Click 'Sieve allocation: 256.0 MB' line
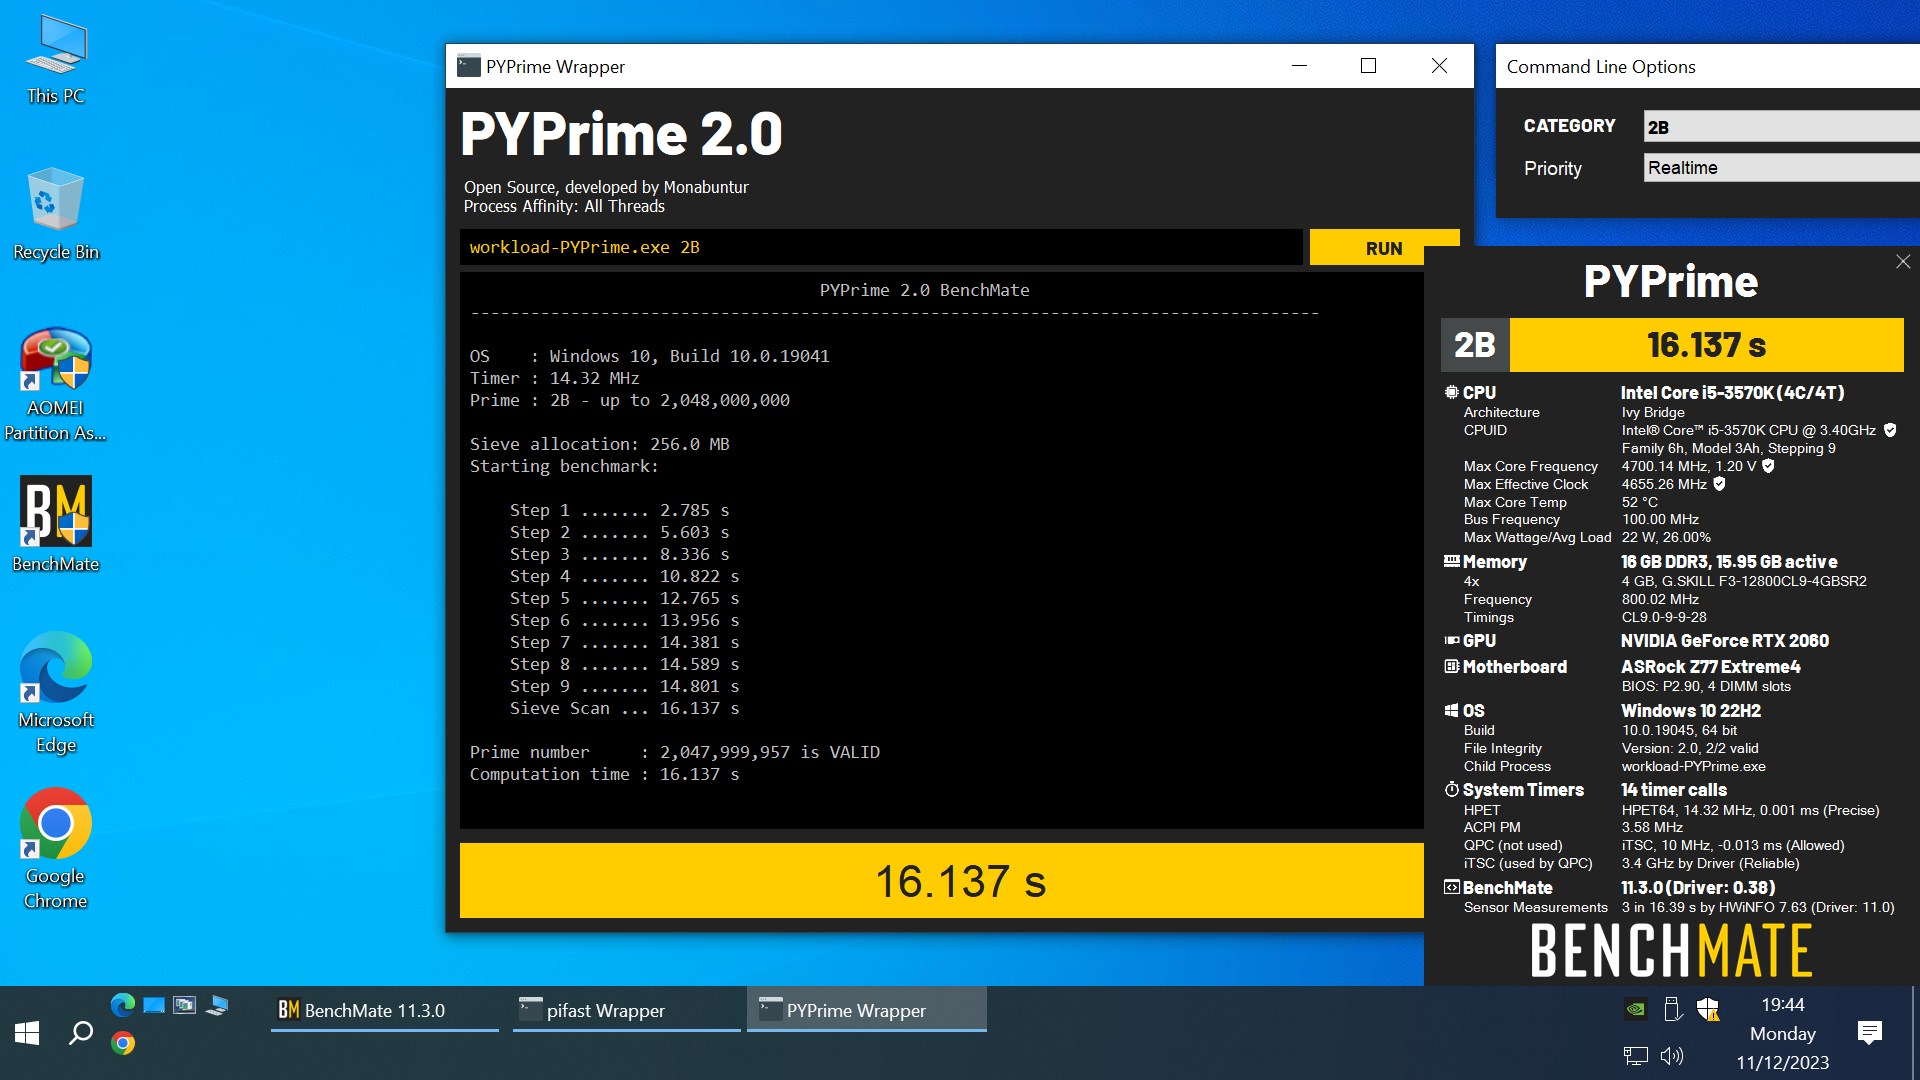This screenshot has height=1080, width=1920. coord(599,444)
